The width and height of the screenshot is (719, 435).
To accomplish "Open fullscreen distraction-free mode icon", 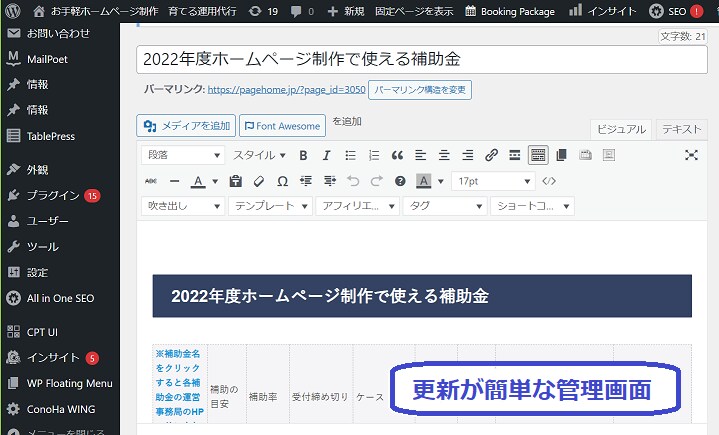I will click(x=691, y=155).
